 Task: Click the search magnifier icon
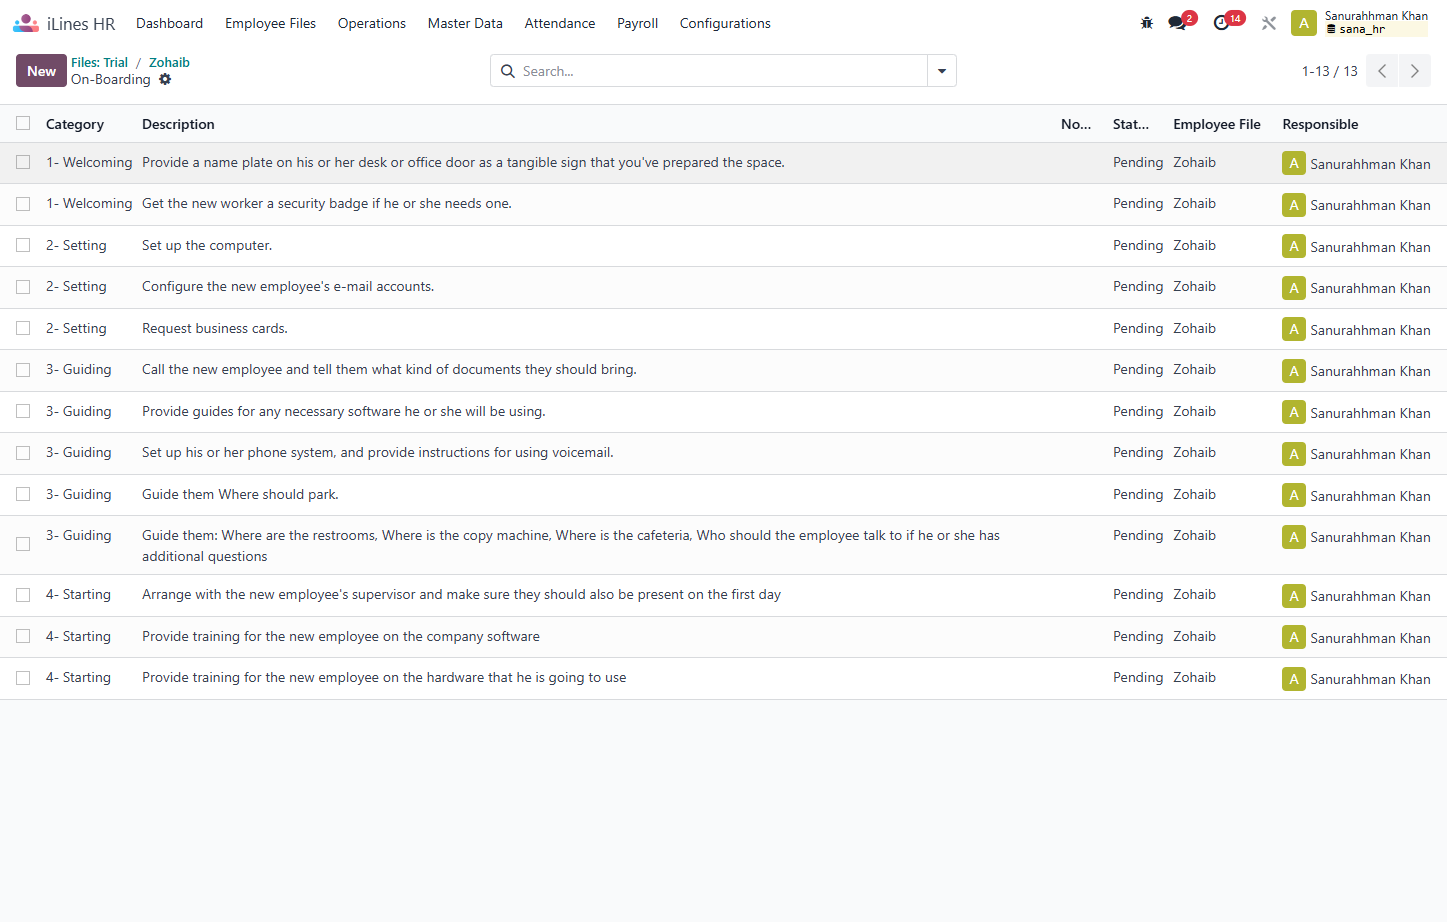[508, 71]
